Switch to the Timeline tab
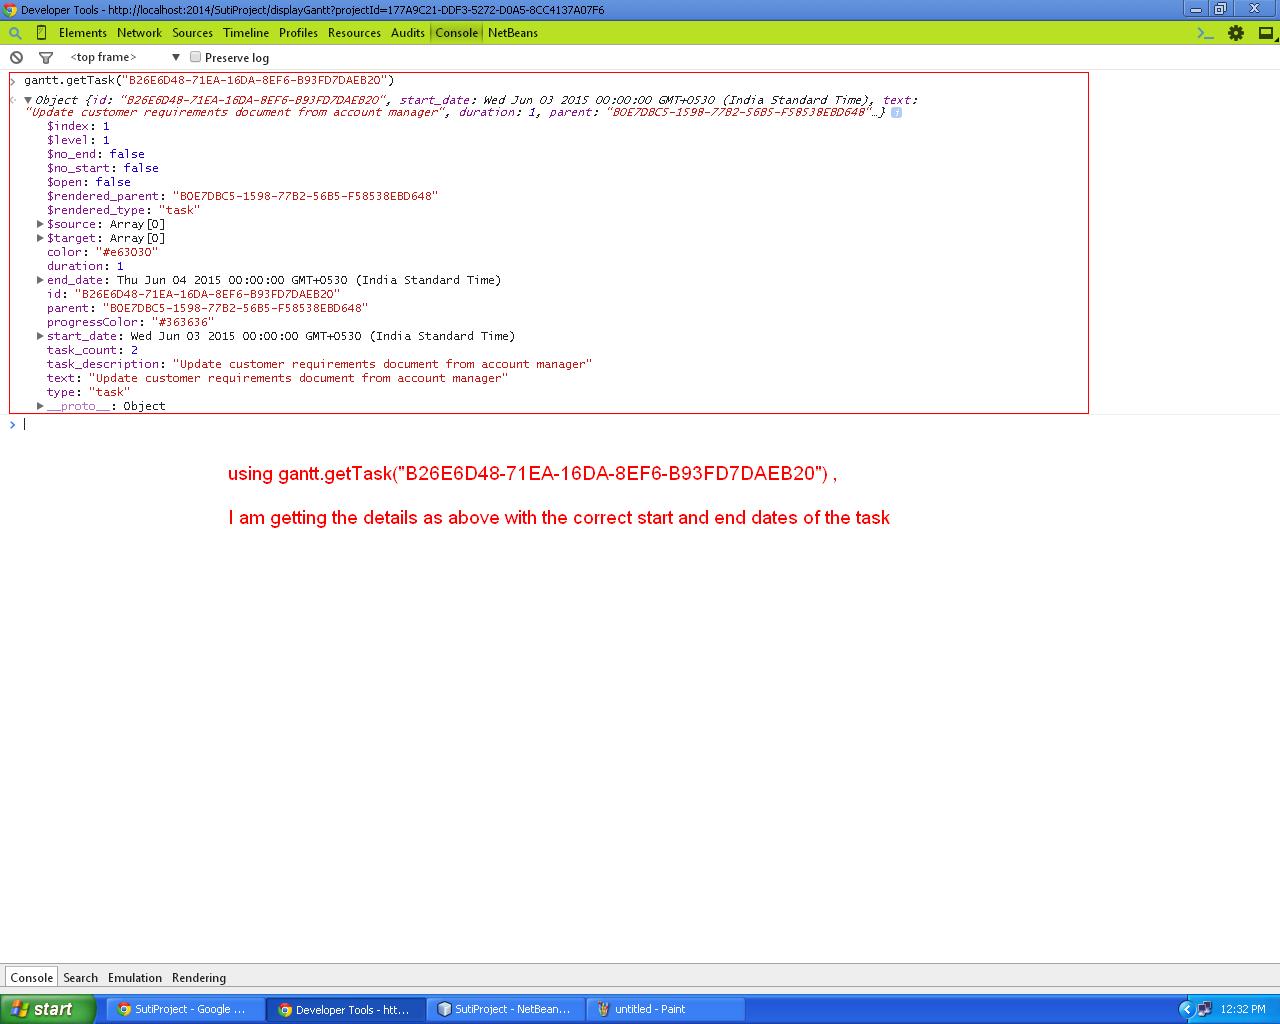1280x1024 pixels. click(x=246, y=33)
